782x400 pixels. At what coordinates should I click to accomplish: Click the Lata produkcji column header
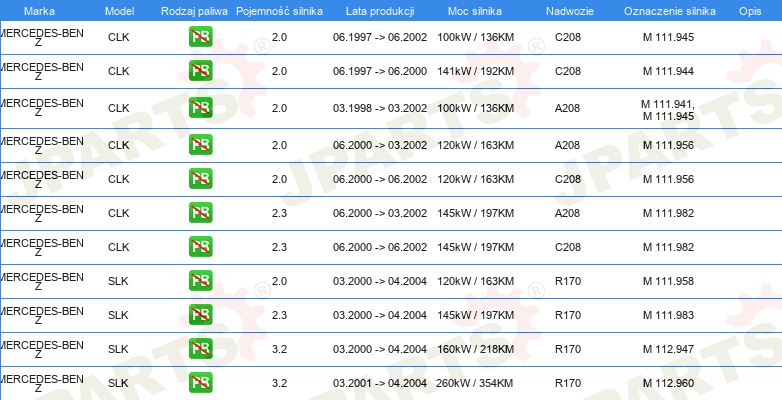tap(380, 11)
